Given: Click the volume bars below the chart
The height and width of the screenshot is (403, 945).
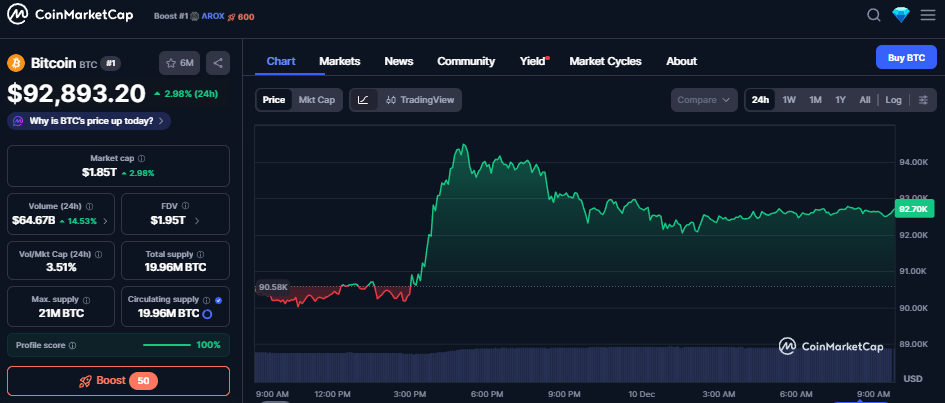Looking at the screenshot, I should coord(574,364).
